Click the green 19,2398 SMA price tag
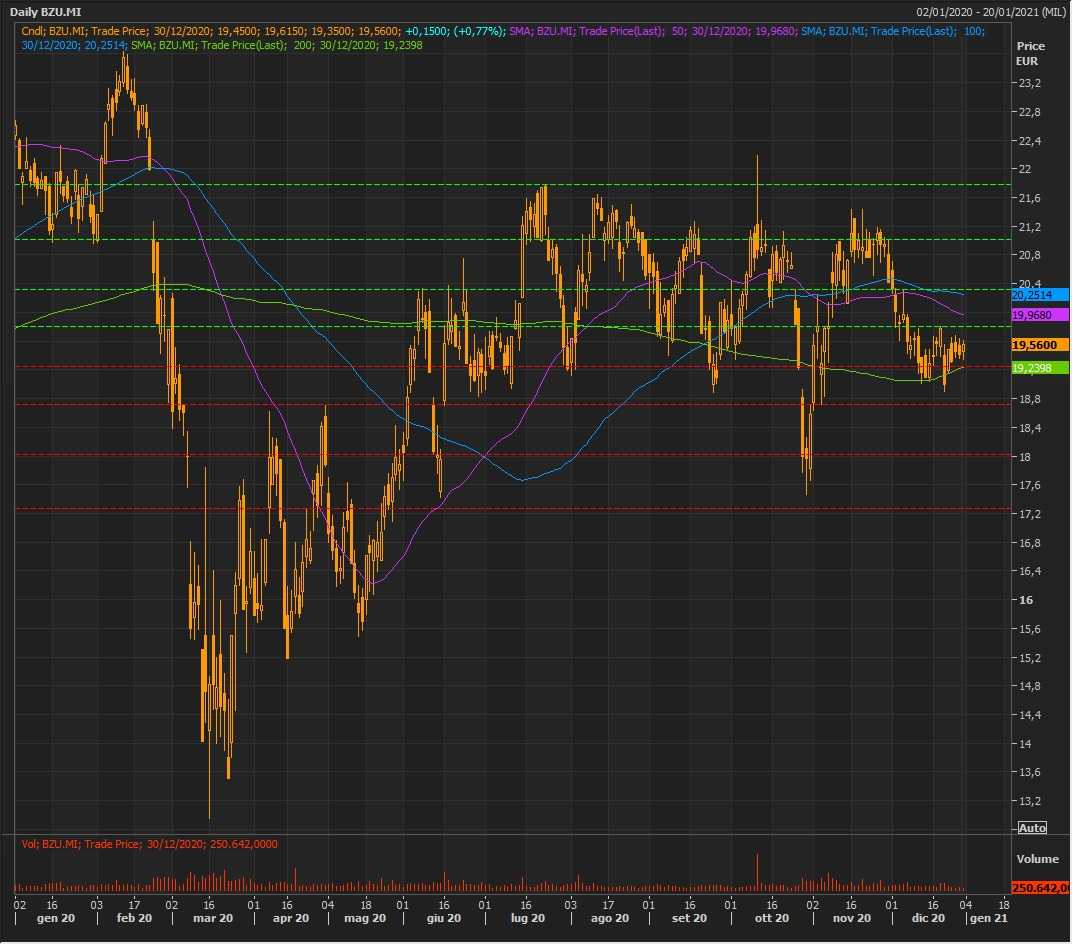Screen dimensions: 1072x944 pos(1040,368)
